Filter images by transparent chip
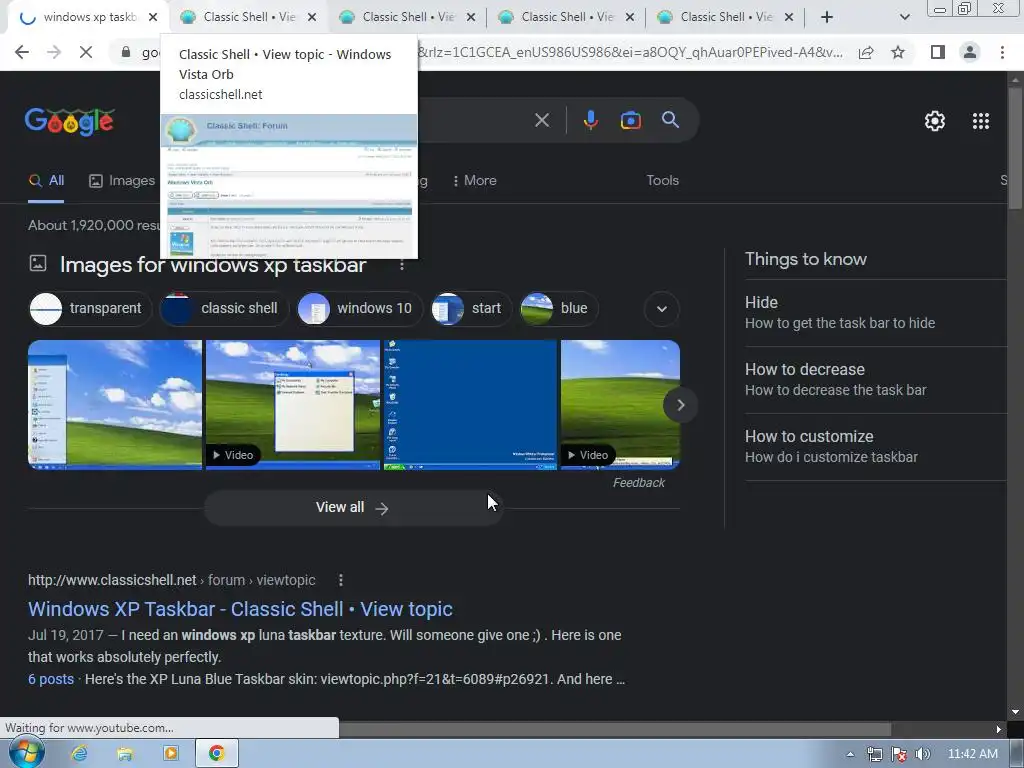 click(x=90, y=308)
